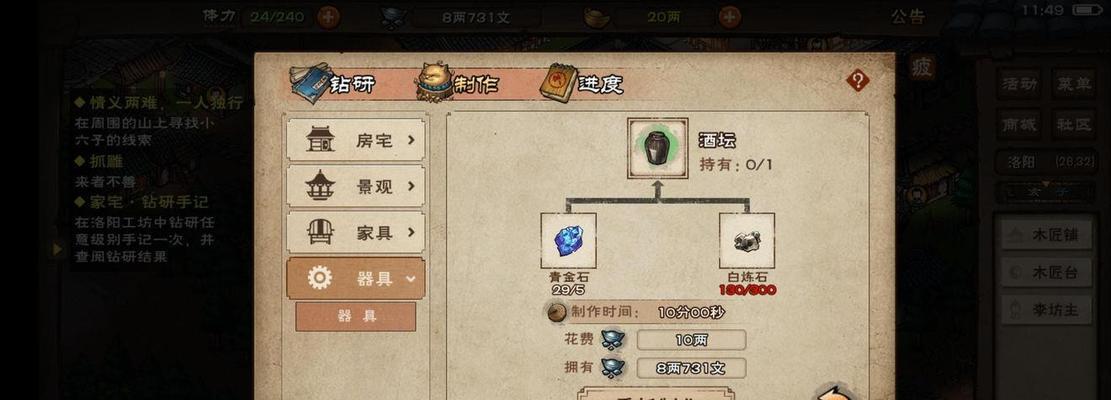Click the 青金石 blue gemstone material icon
This screenshot has height=400, width=1111.
pyautogui.click(x=568, y=241)
